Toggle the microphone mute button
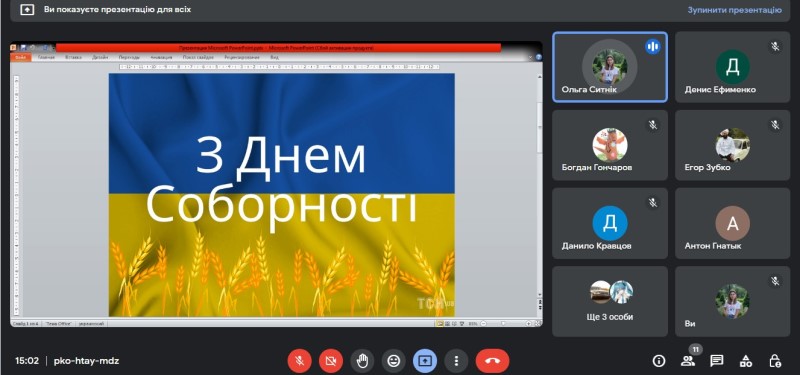The height and width of the screenshot is (375, 800). [299, 361]
